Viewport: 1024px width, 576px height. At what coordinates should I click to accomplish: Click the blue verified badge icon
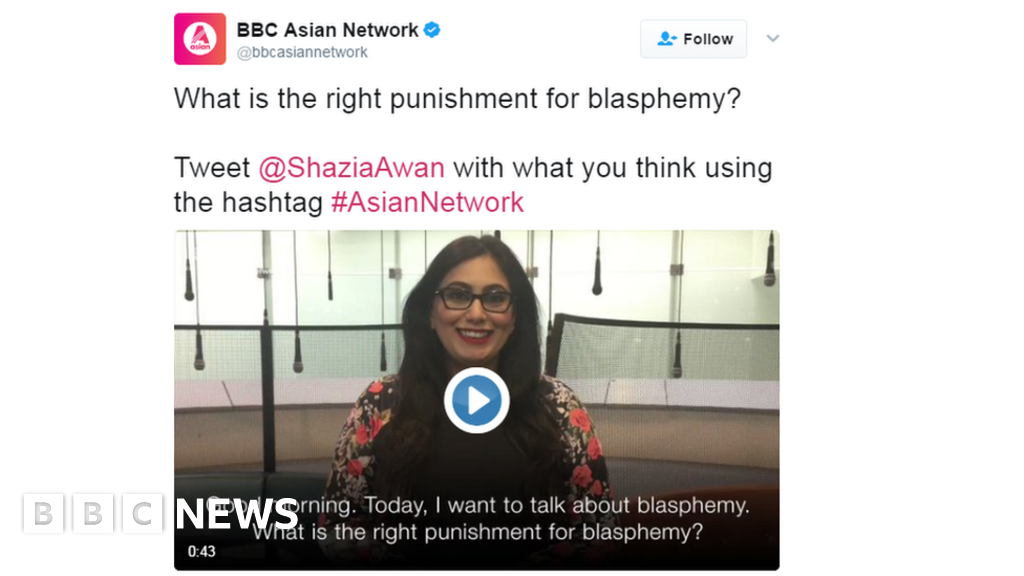[432, 30]
